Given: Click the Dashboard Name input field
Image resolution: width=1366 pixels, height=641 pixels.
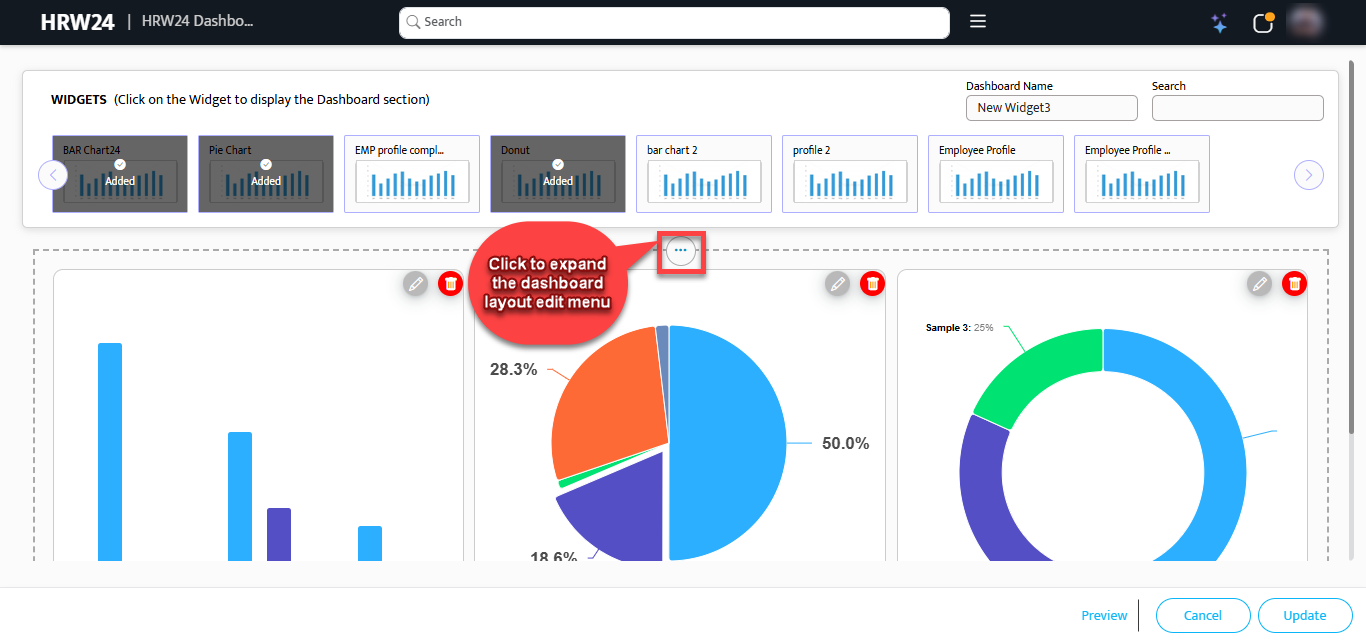Looking at the screenshot, I should (x=1051, y=108).
